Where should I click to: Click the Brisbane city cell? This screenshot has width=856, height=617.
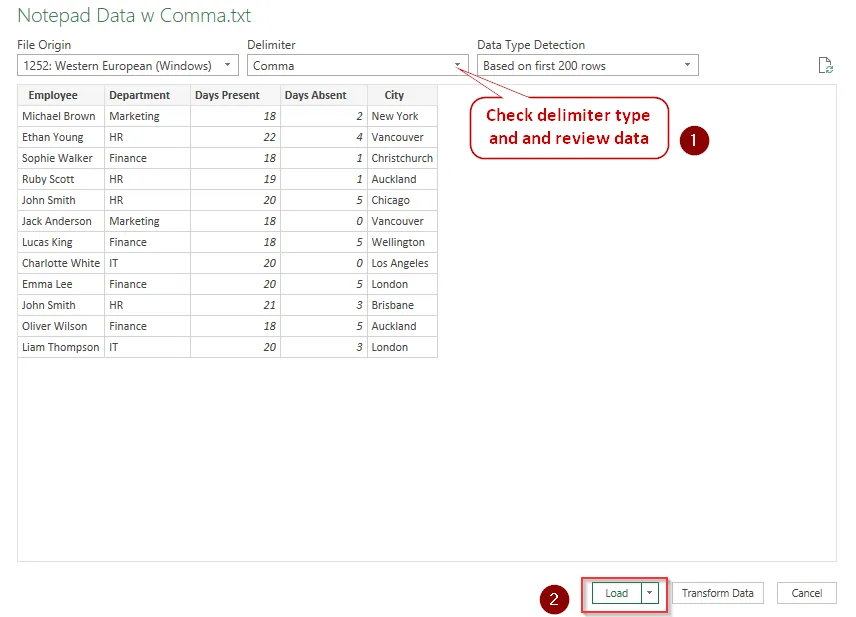(x=402, y=305)
